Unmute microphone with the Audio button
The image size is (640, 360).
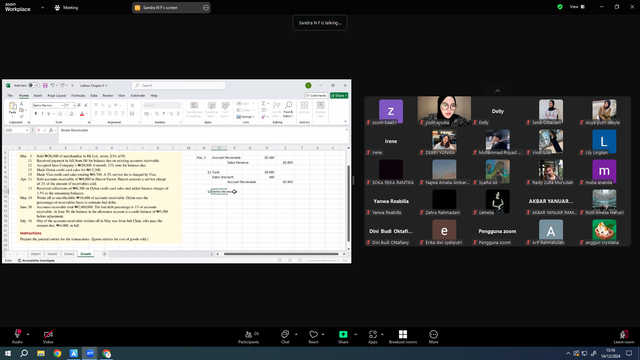[x=17, y=337]
